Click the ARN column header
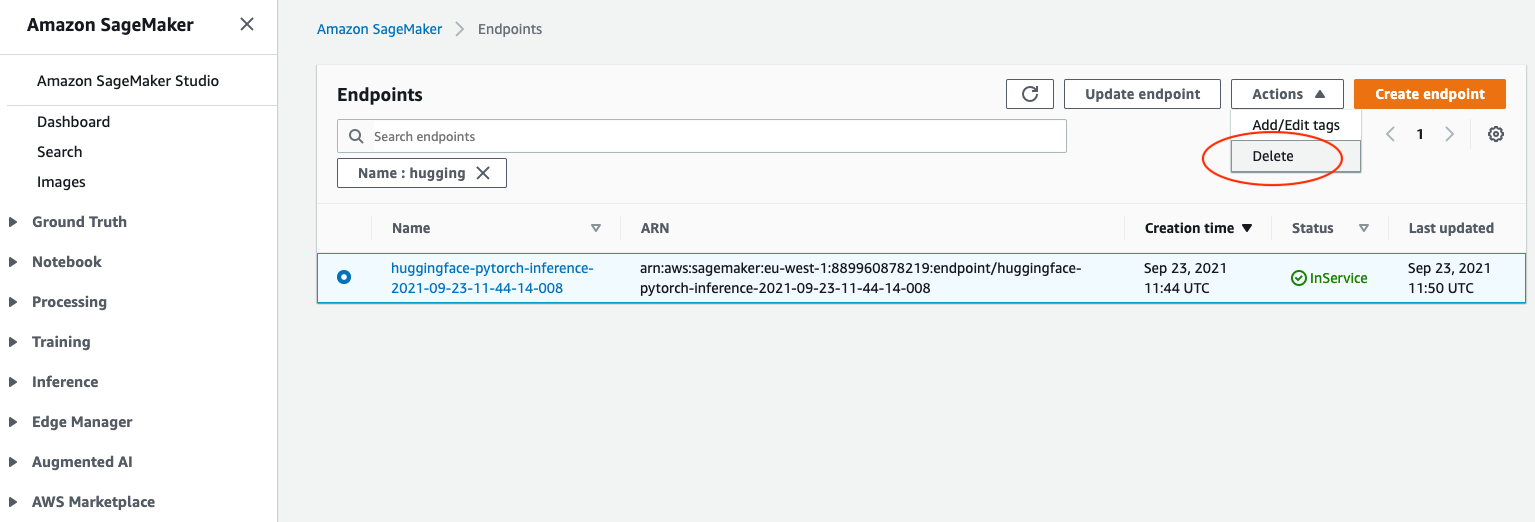 coord(654,228)
